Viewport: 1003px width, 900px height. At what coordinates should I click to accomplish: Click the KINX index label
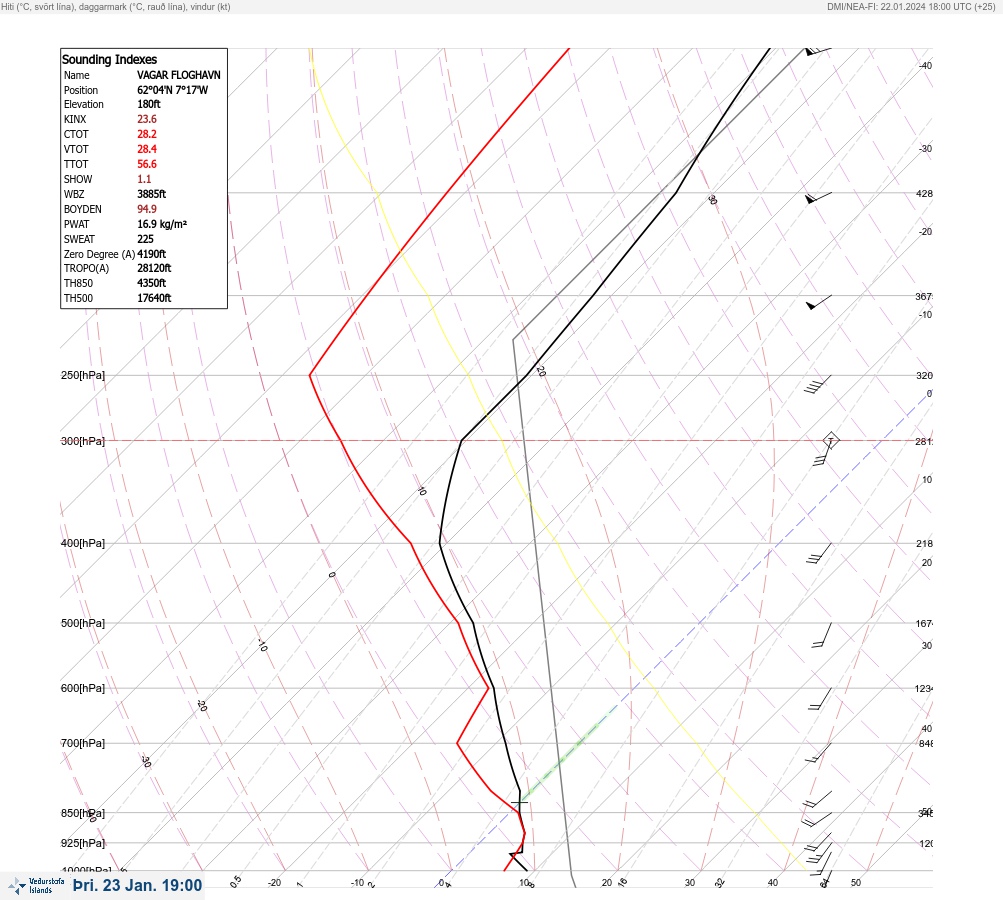(75, 119)
